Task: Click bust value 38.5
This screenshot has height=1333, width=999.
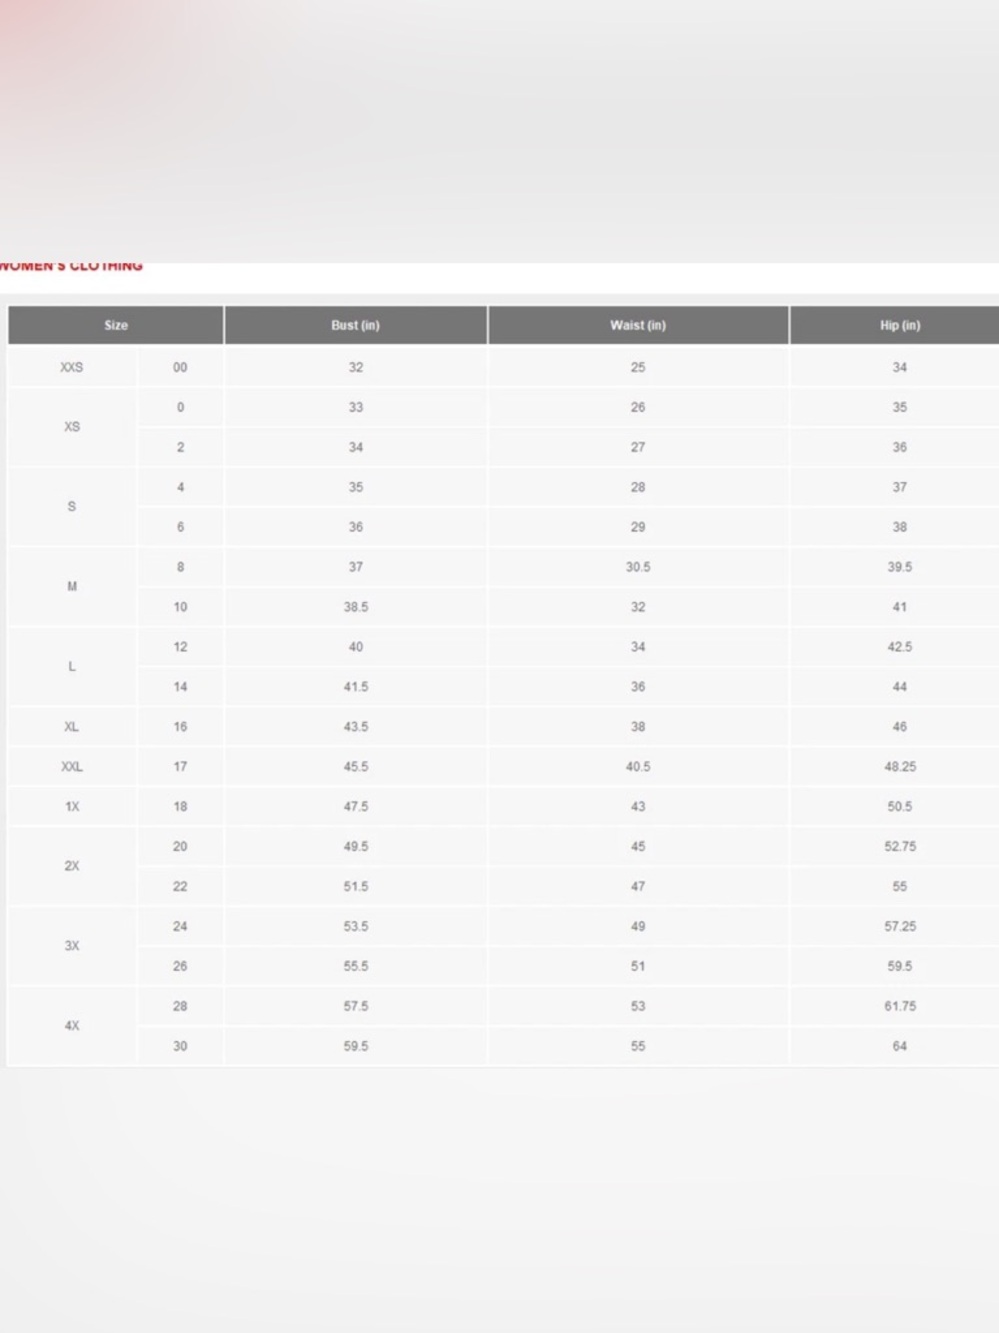Action: tap(356, 607)
